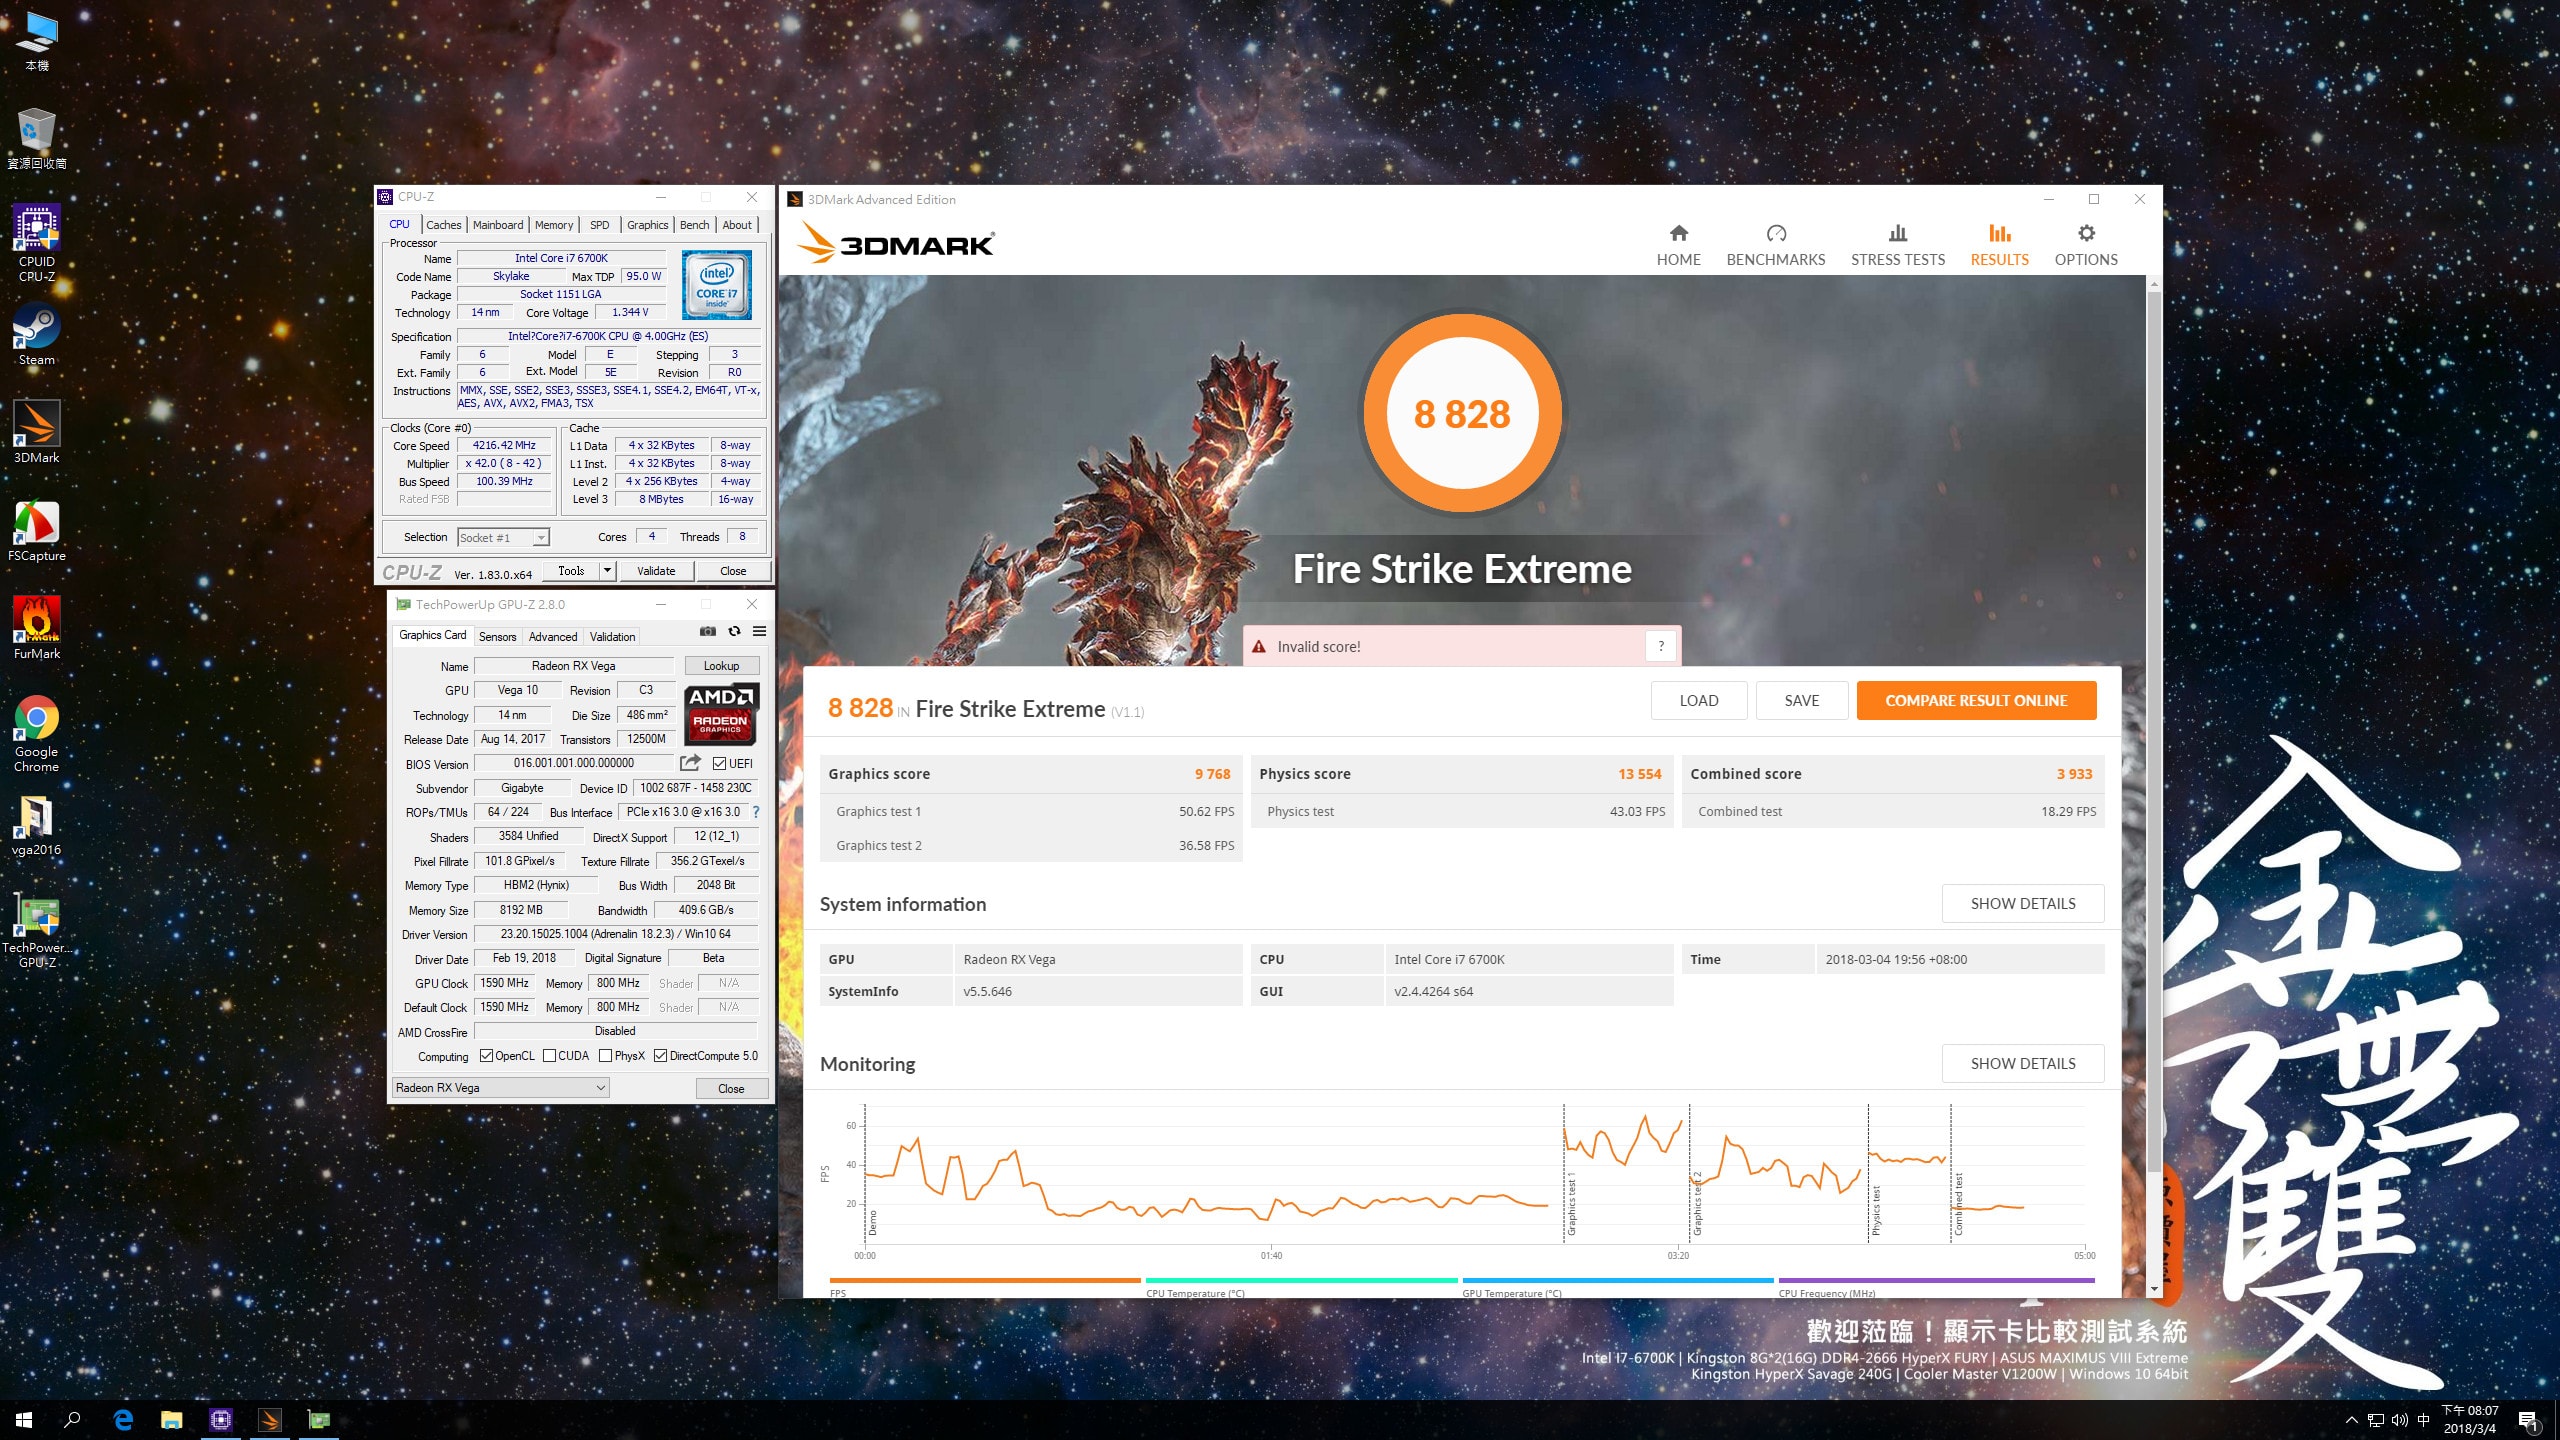Click the GPU-Z refresh icon
Screen dimensions: 2560x1440
coord(734,631)
